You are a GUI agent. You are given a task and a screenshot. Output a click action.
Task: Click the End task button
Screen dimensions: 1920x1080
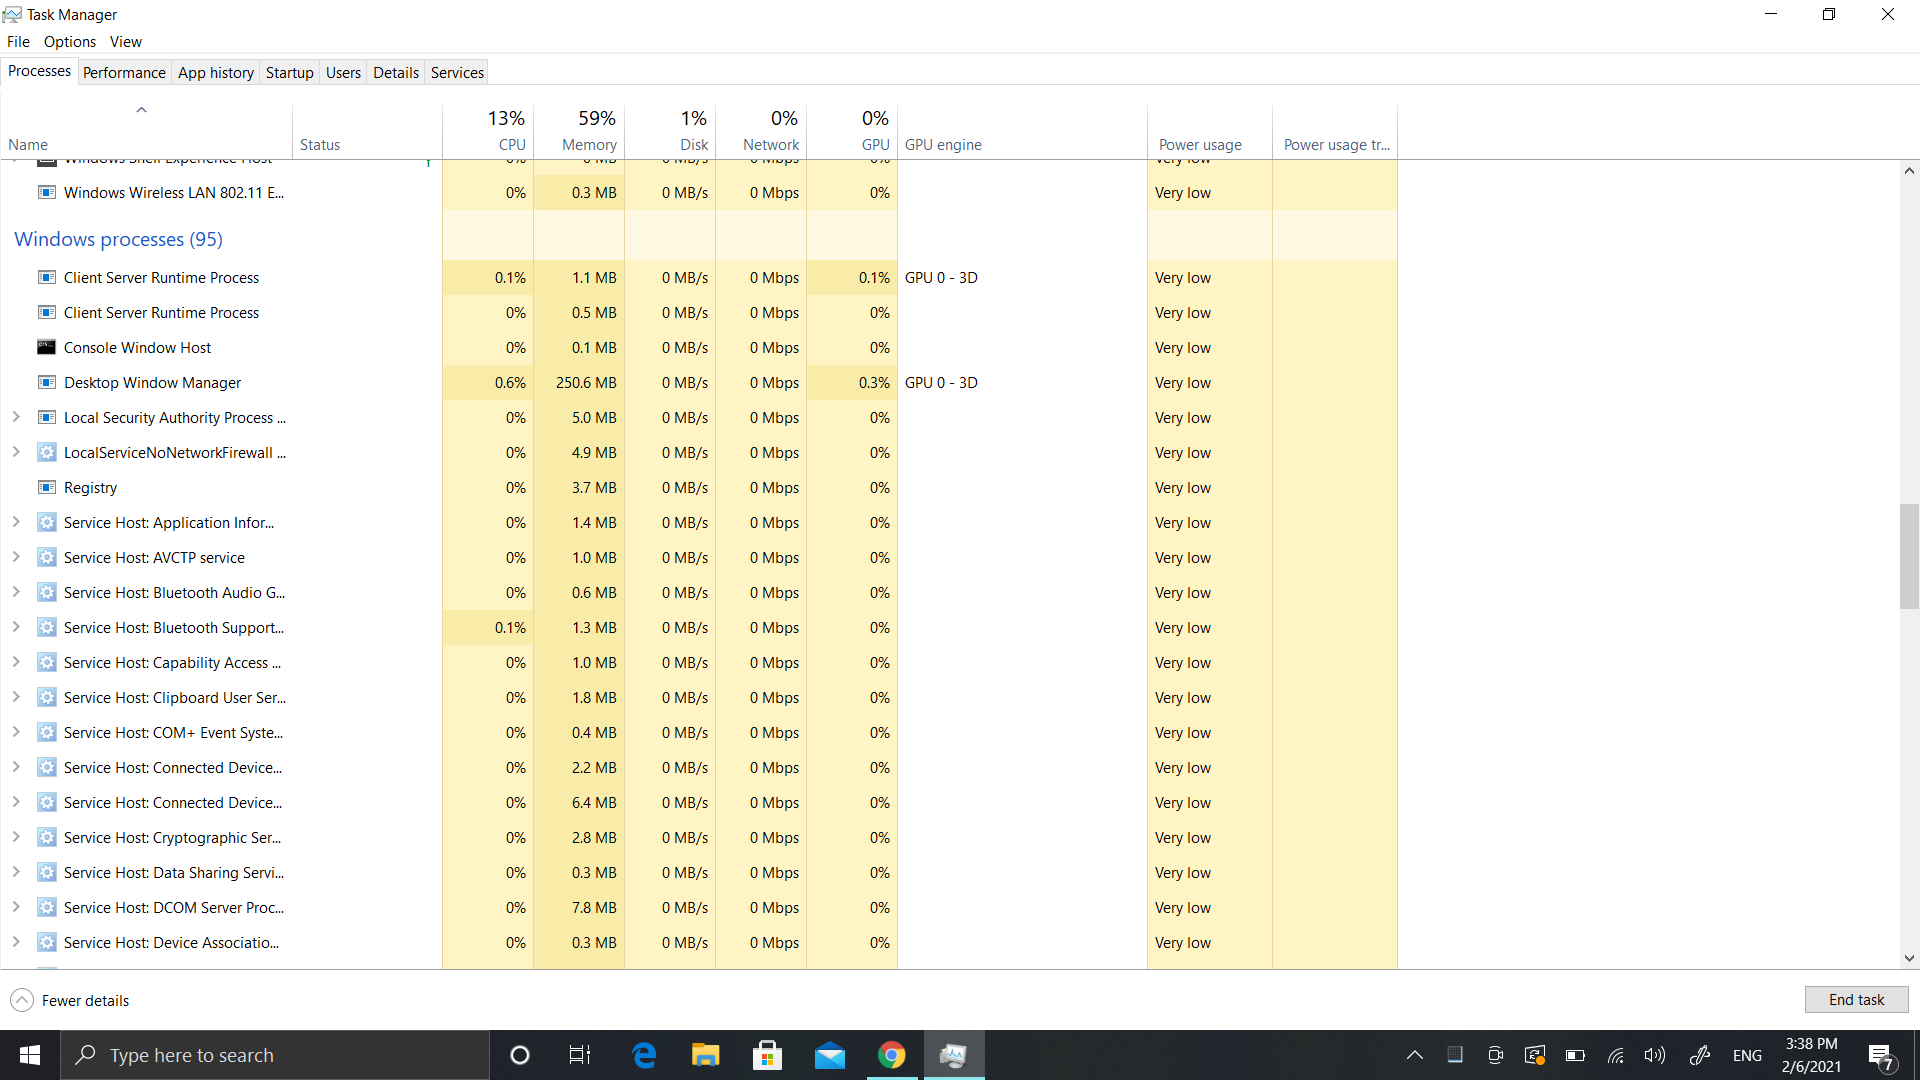[1856, 1000]
